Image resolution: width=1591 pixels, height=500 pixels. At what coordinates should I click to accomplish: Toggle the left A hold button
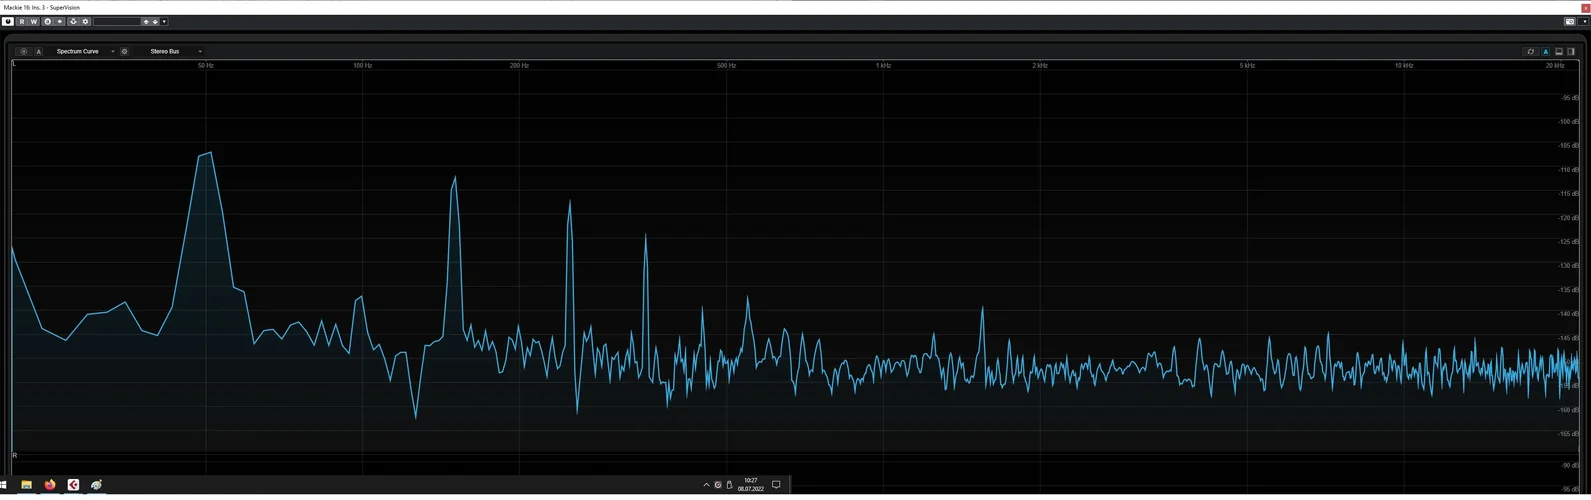click(39, 51)
